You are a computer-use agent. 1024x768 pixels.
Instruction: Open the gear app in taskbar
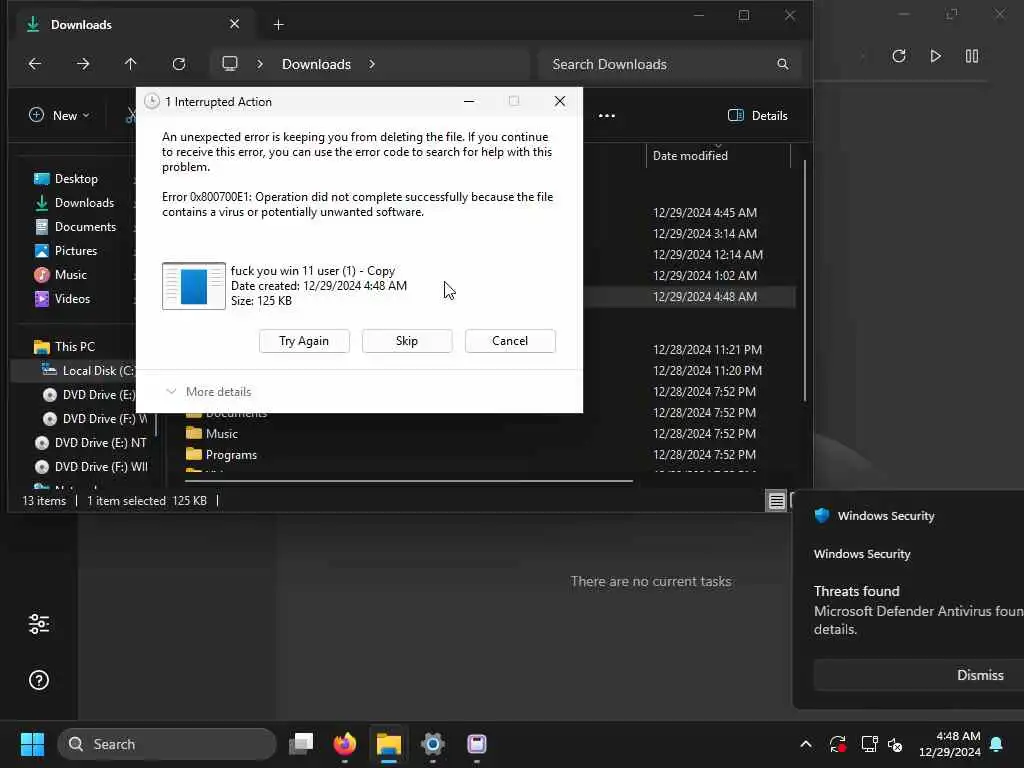click(x=432, y=744)
